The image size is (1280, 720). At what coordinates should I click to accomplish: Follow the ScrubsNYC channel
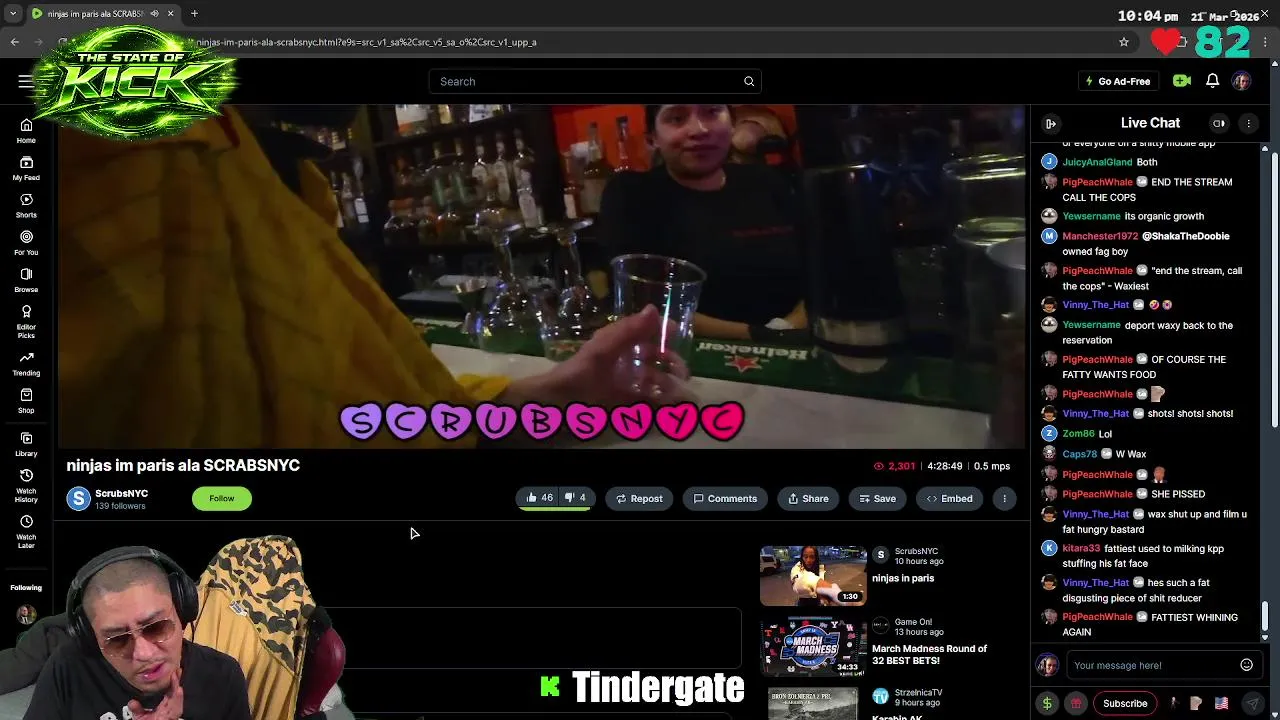click(222, 498)
